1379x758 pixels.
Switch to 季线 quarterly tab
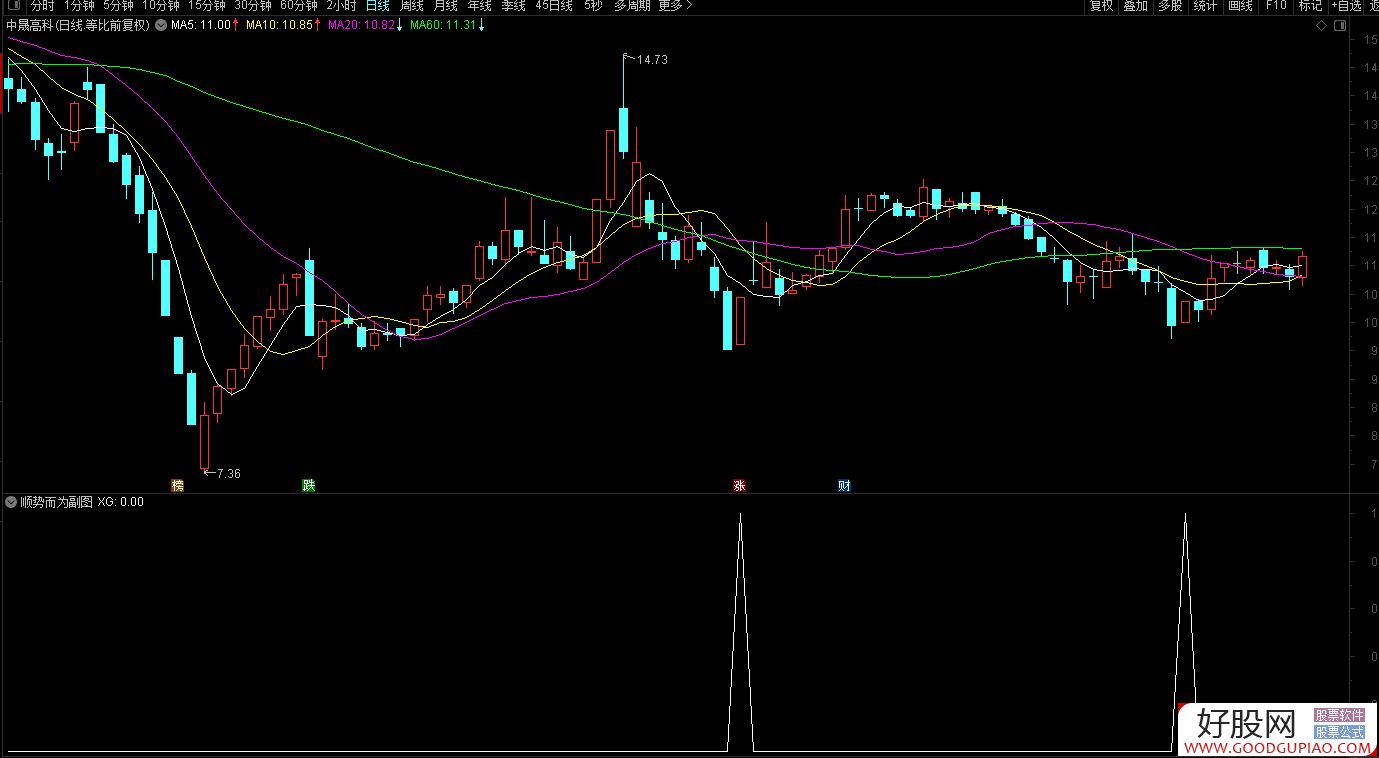click(x=513, y=6)
